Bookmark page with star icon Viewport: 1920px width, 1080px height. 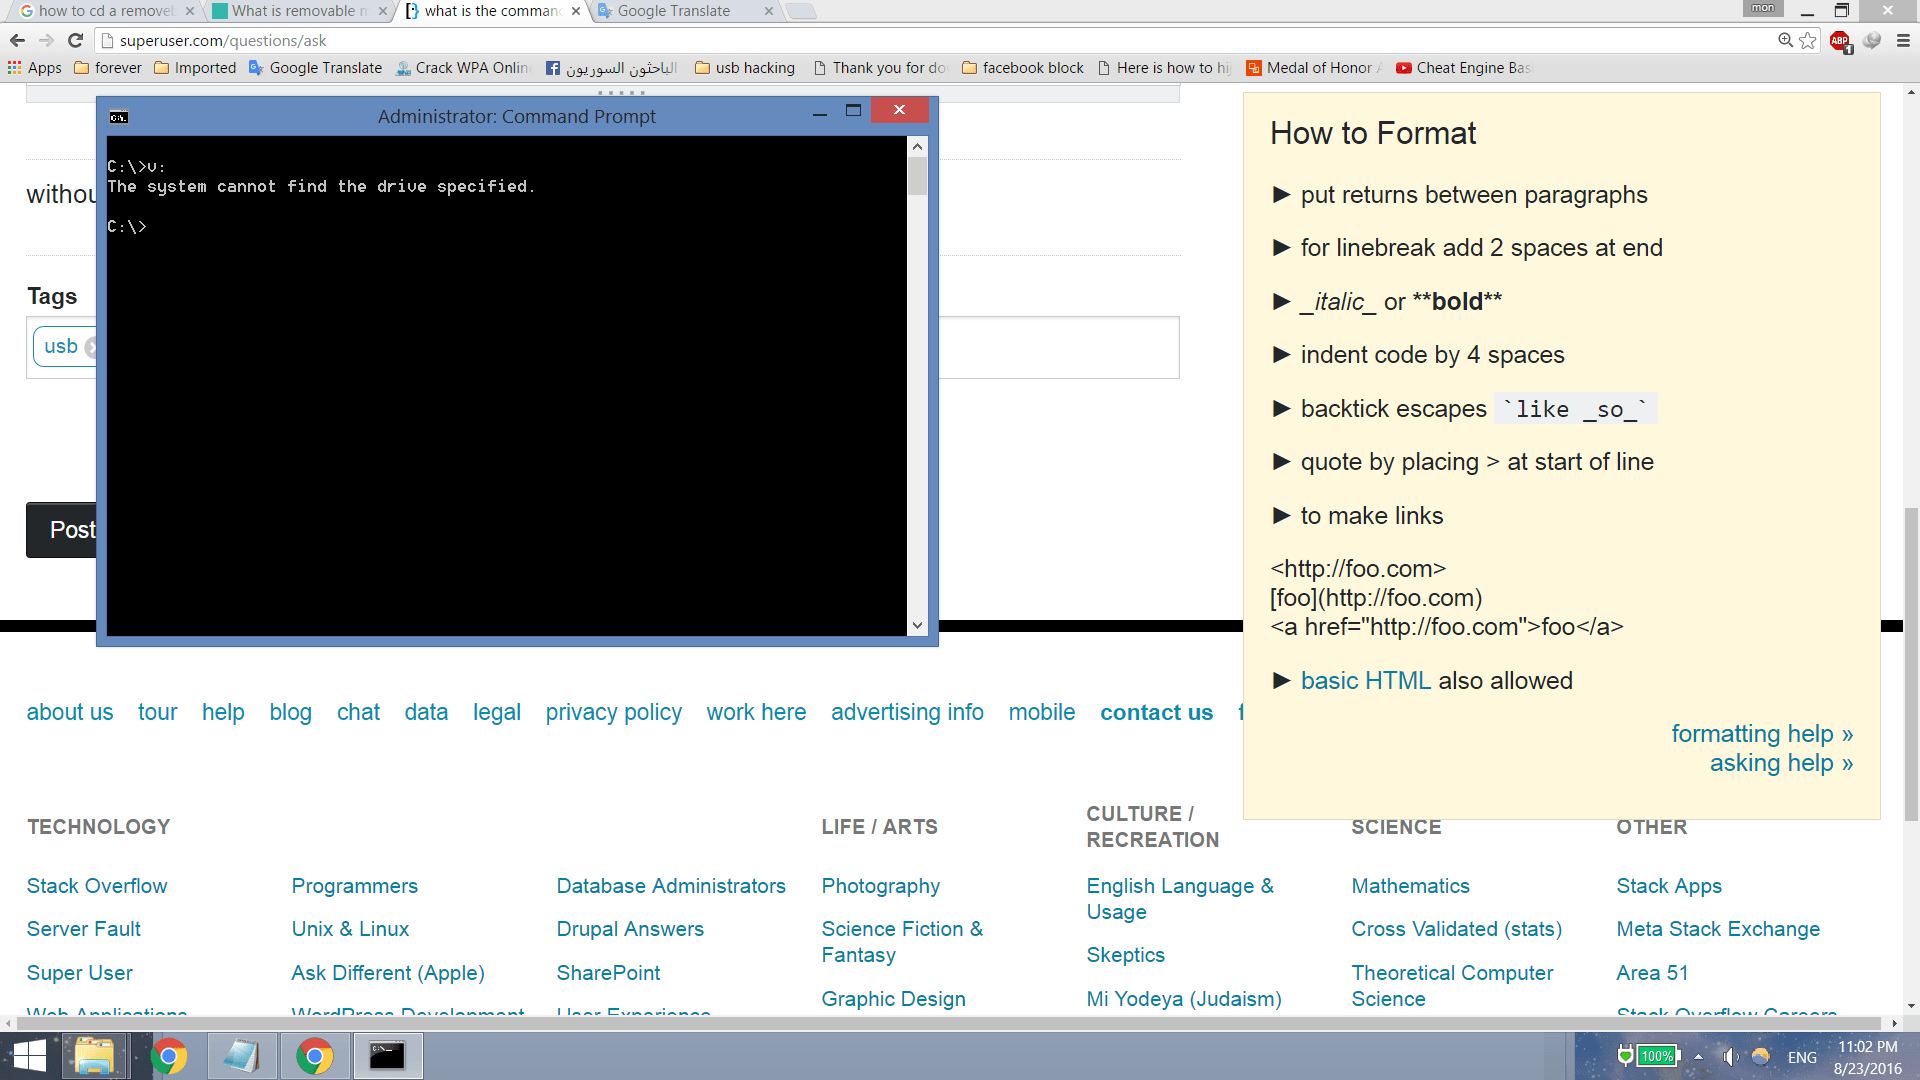click(1808, 40)
